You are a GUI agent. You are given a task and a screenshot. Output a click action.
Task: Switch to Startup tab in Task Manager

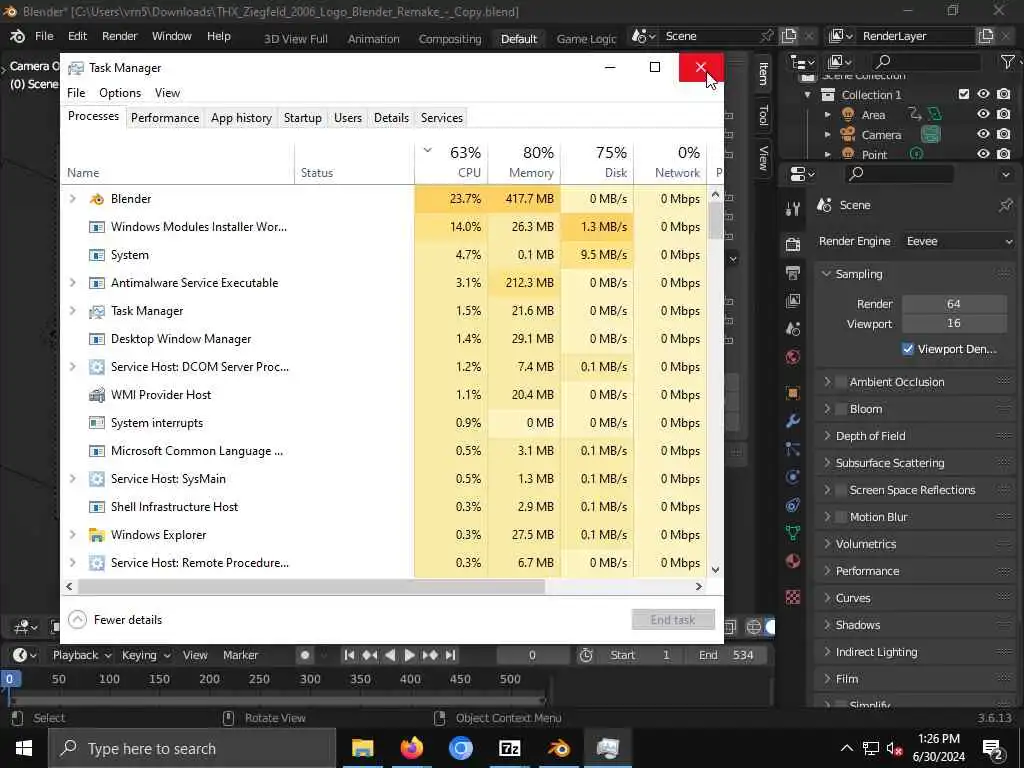pos(302,118)
